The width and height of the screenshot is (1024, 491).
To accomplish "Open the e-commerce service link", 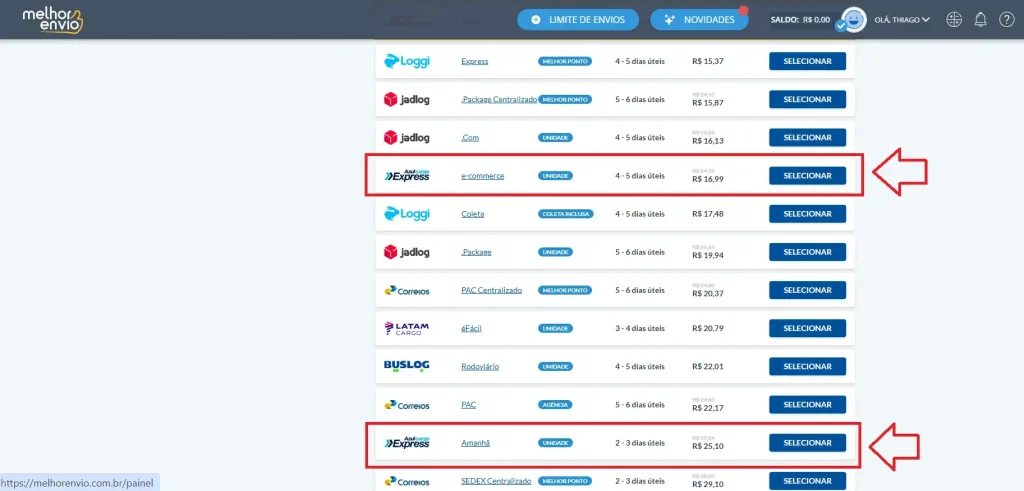I will click(x=483, y=176).
